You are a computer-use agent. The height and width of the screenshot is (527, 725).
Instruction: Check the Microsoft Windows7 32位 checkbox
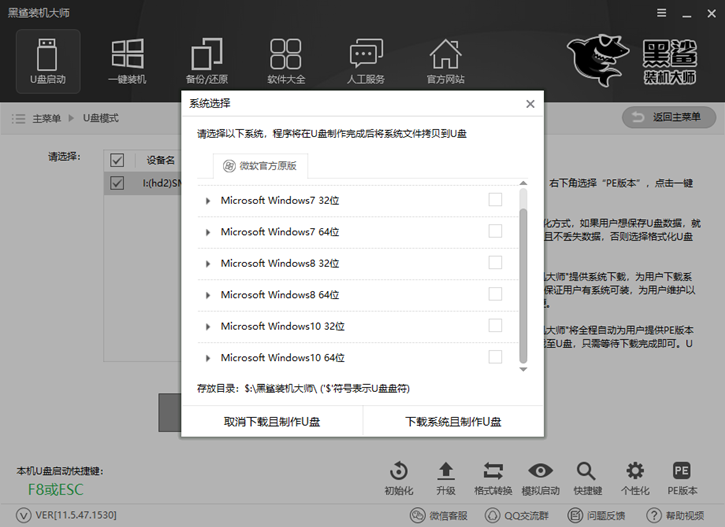[x=495, y=200]
